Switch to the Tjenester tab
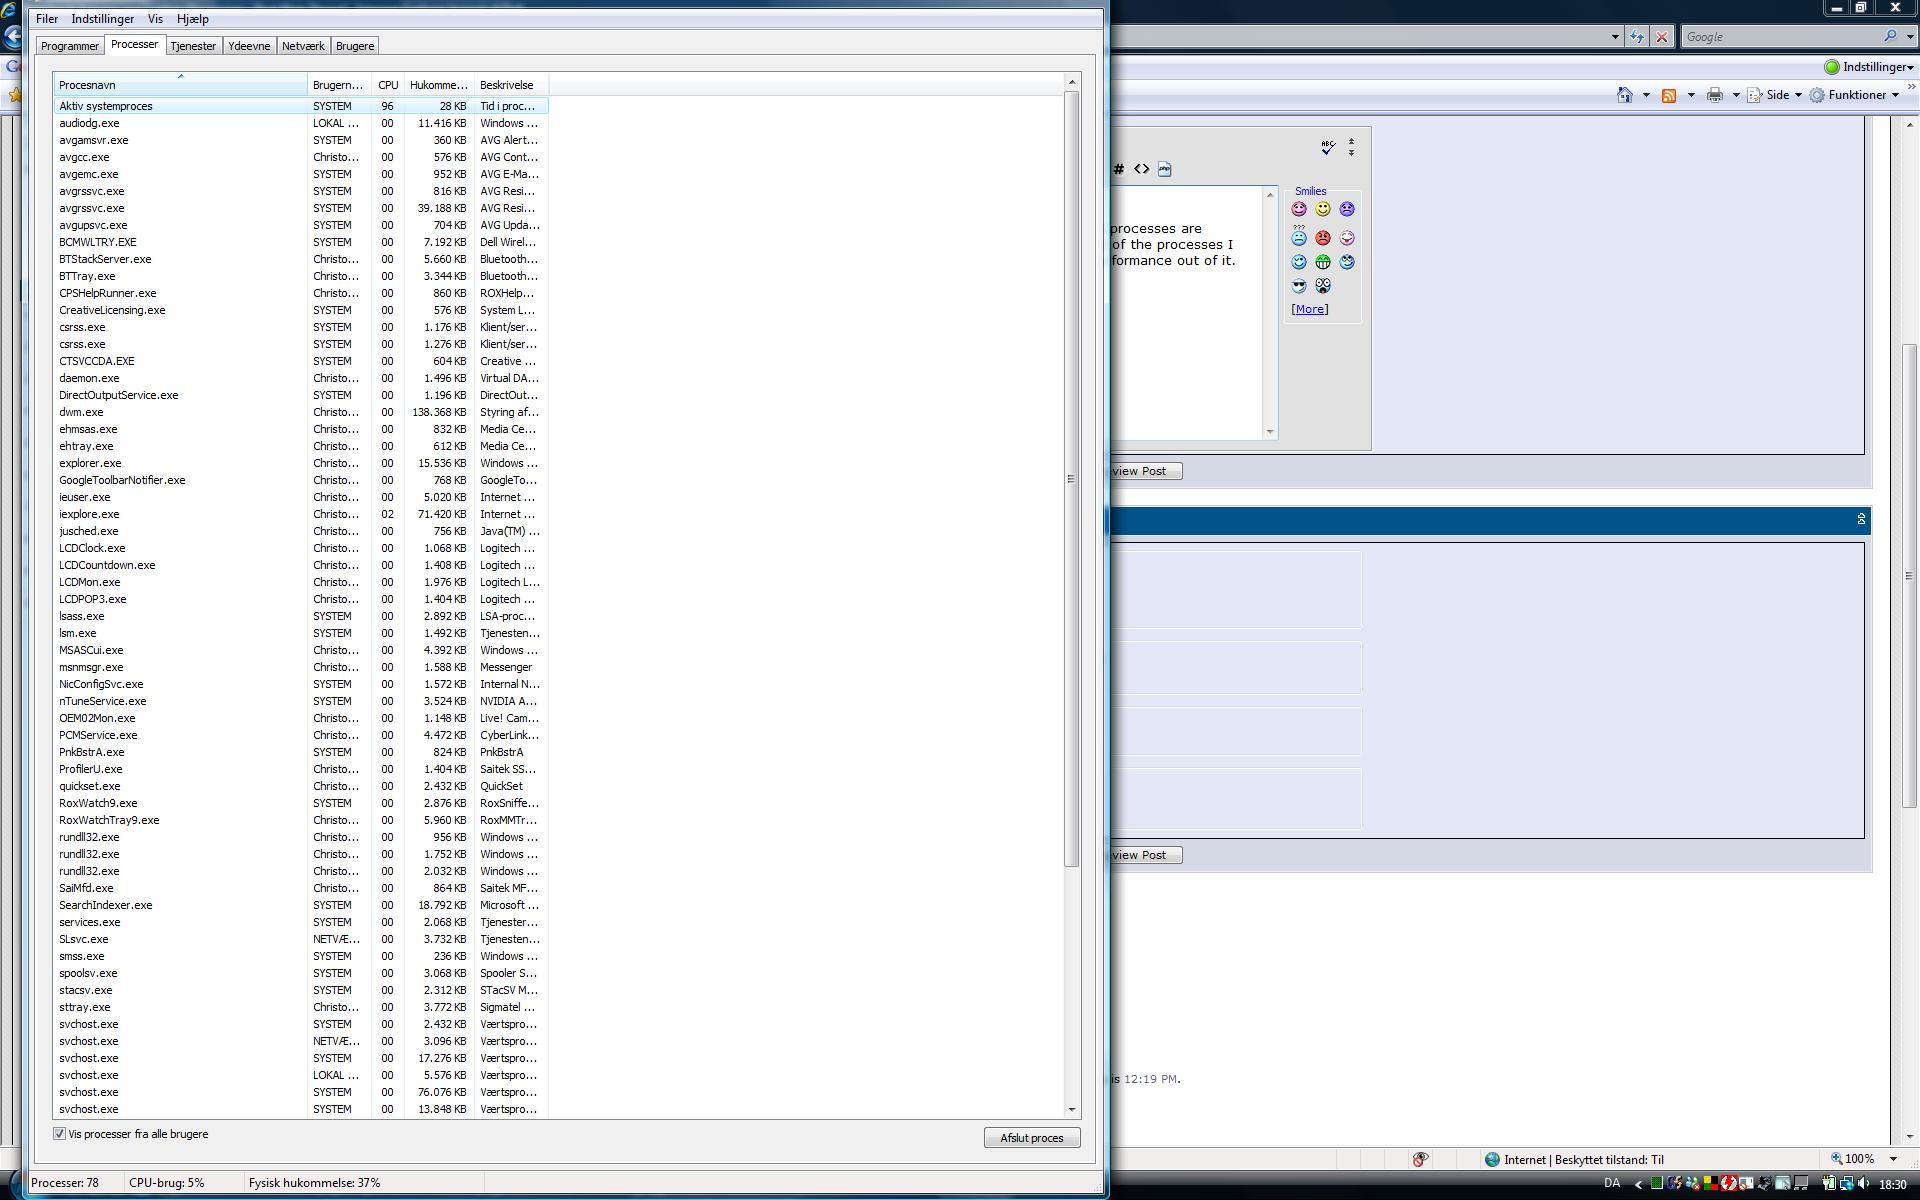 [x=193, y=46]
